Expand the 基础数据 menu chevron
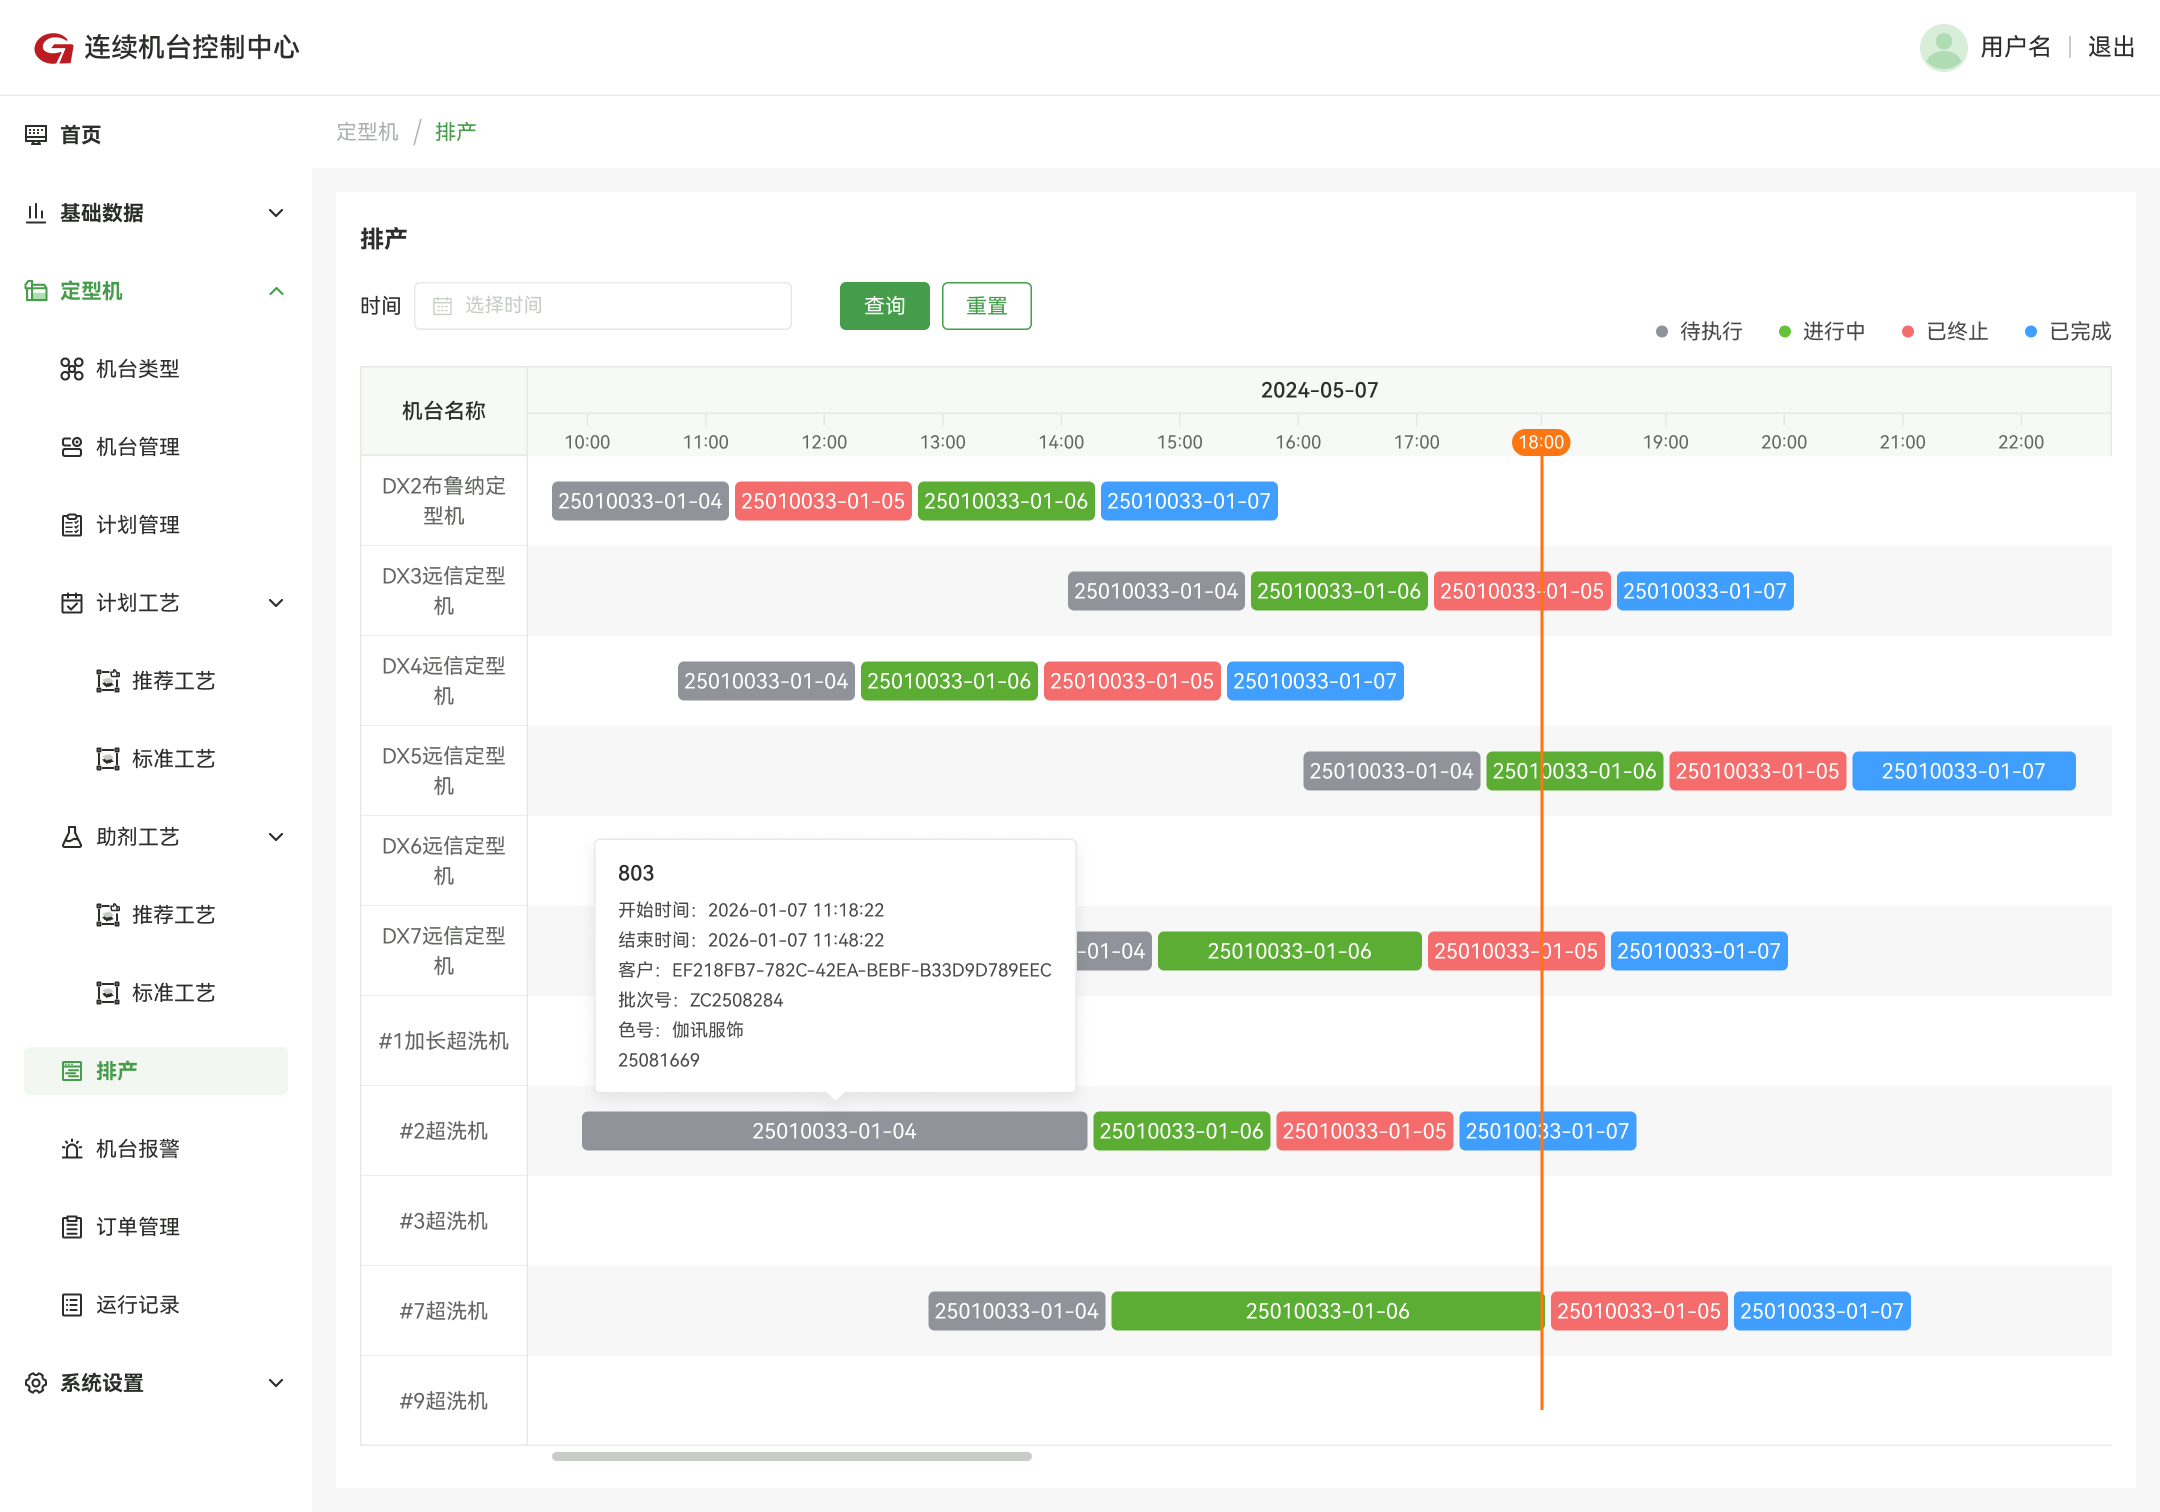The image size is (2160, 1512). pyautogui.click(x=276, y=213)
